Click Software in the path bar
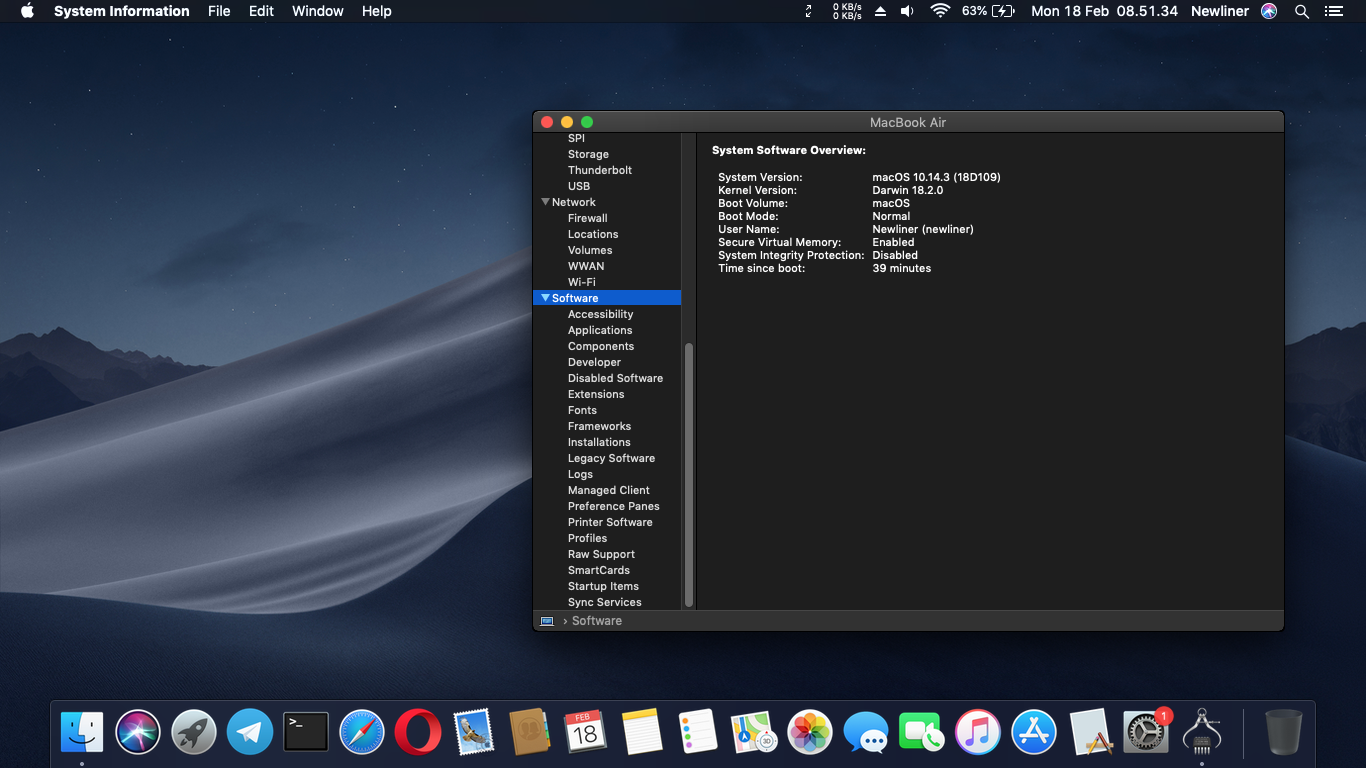Screen dimensions: 1366x768 point(597,621)
